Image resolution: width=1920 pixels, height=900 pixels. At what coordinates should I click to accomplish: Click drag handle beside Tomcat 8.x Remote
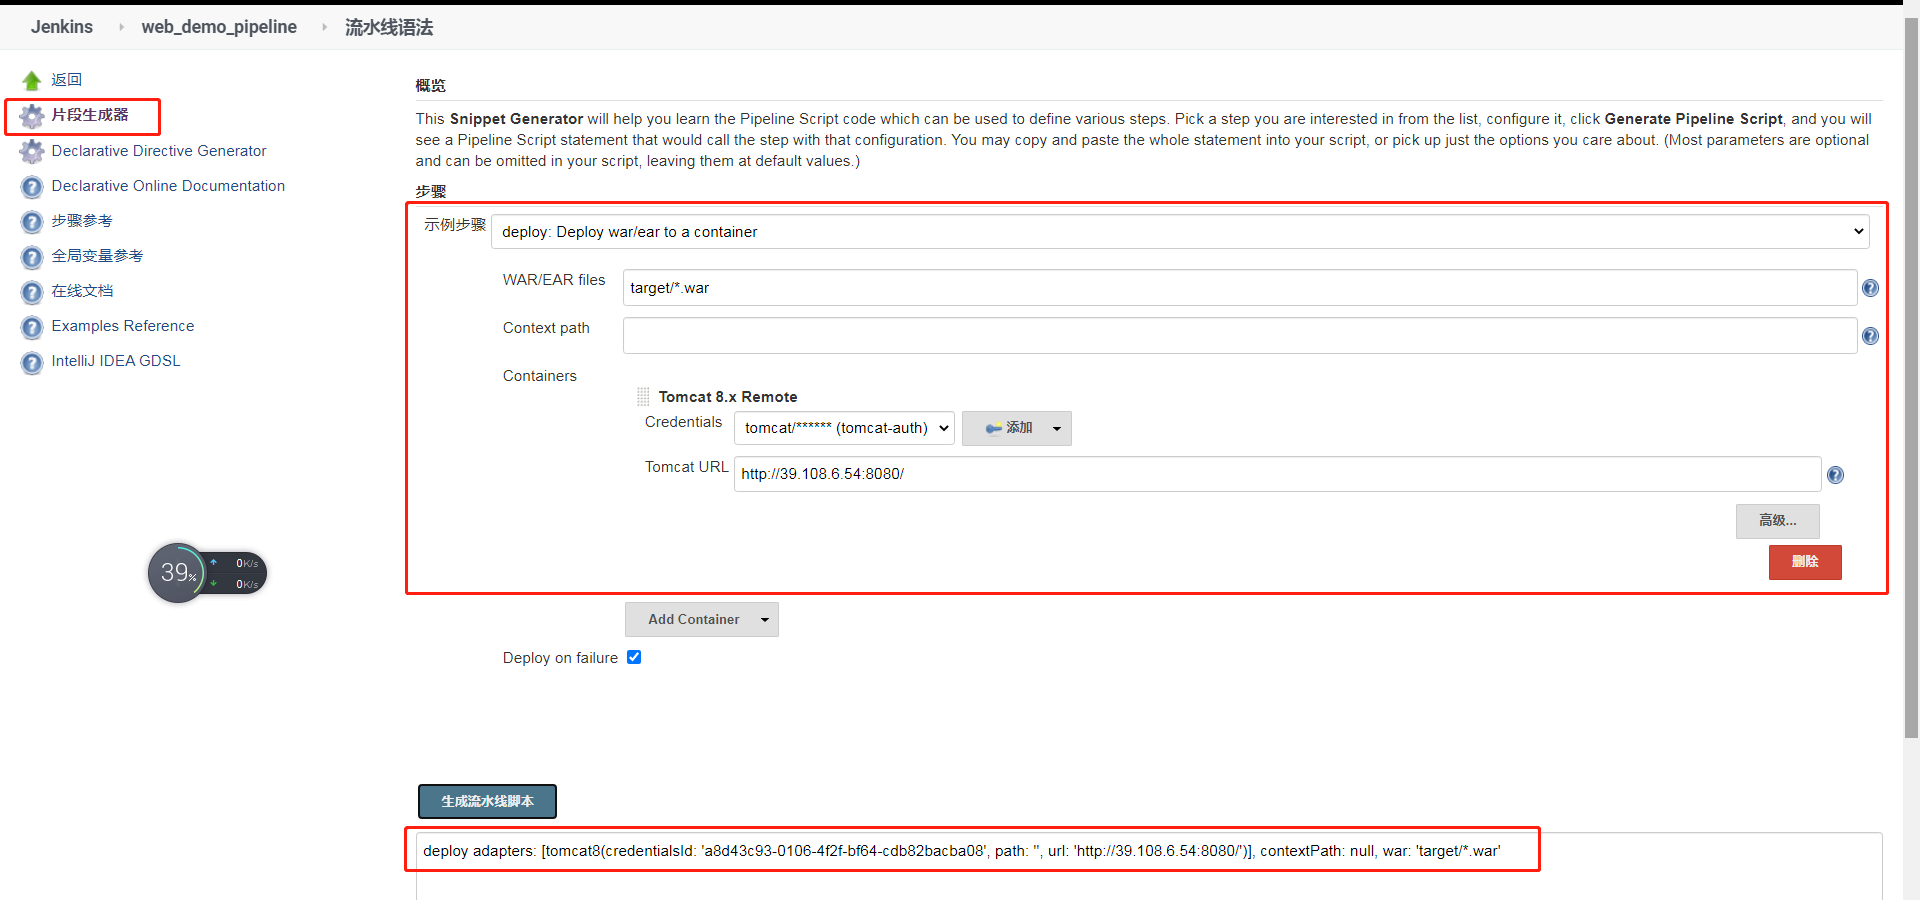click(x=642, y=396)
